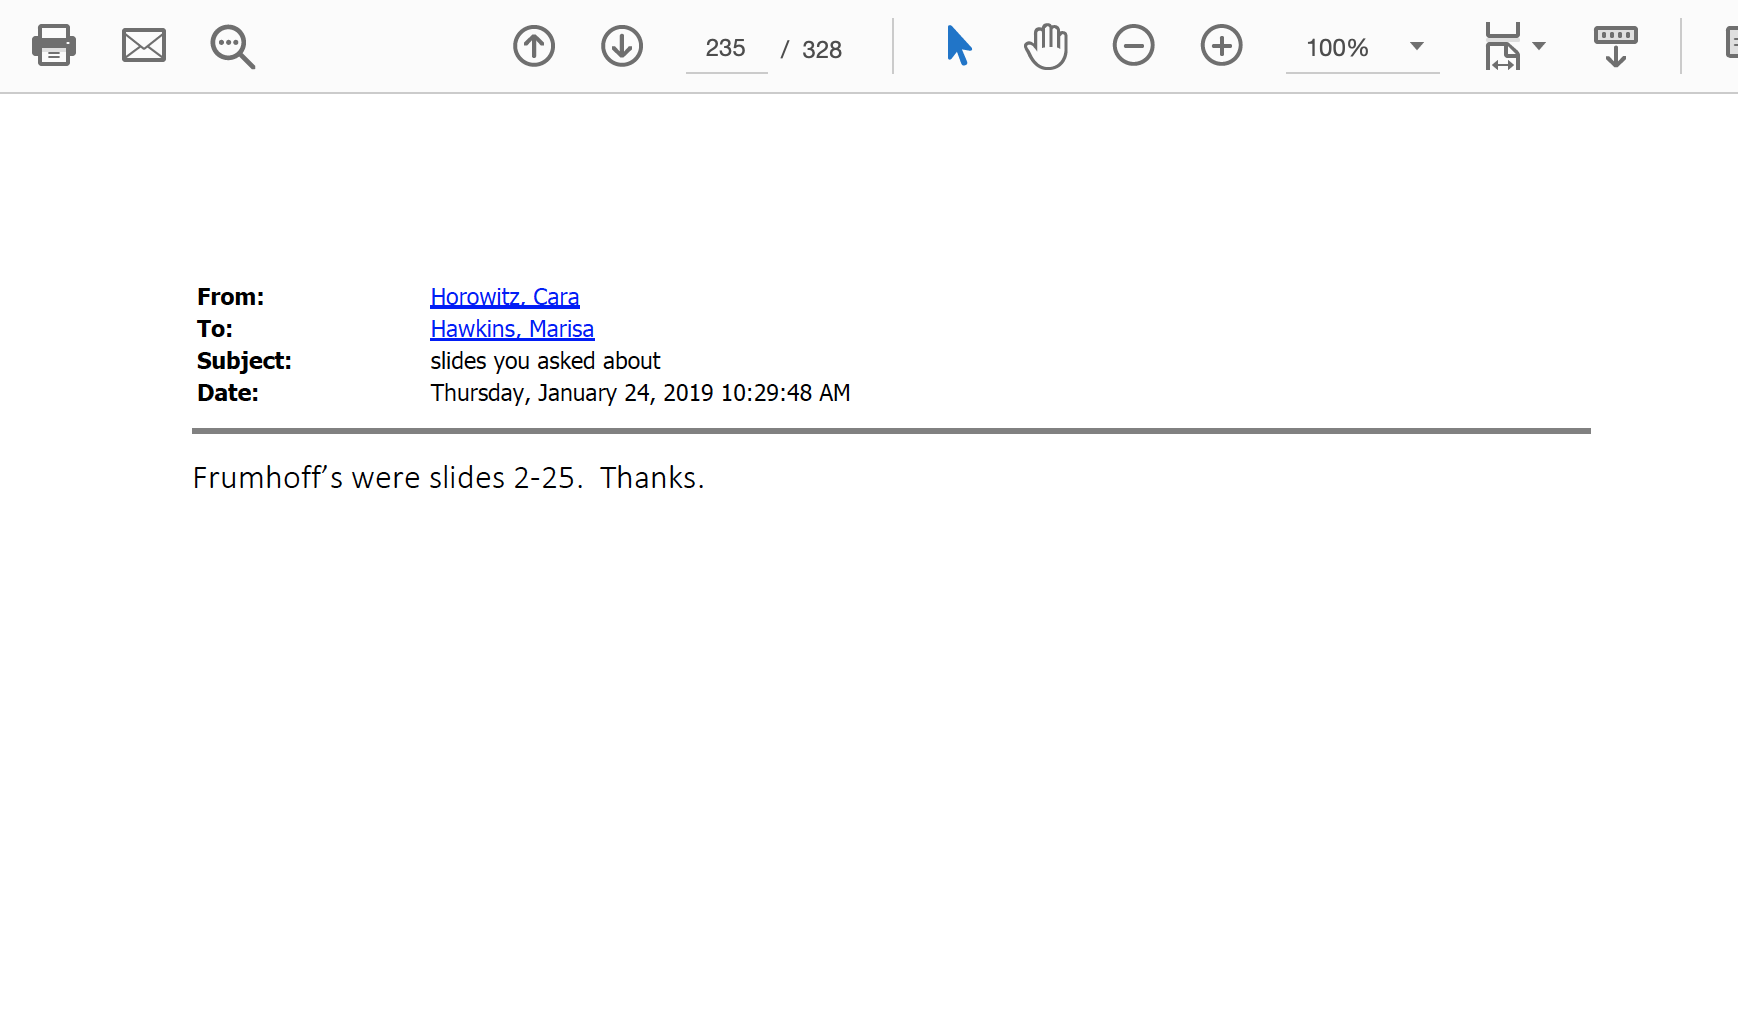Image resolution: width=1738 pixels, height=1012 pixels.
Task: Click the scrolling mode toolbar icon
Action: pyautogui.click(x=1615, y=46)
